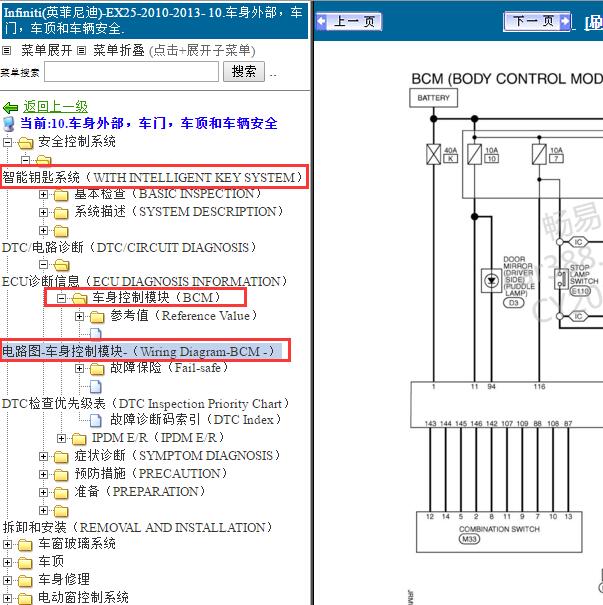Open 基本检查 BASIC INSPECTION folder
The width and height of the screenshot is (603, 605).
click(168, 194)
